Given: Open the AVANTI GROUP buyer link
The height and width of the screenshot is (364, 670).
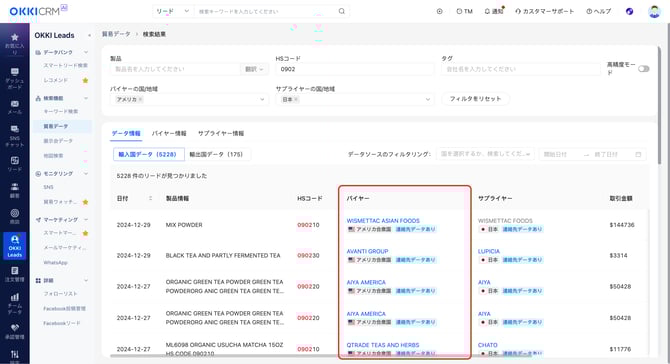Looking at the screenshot, I should (367, 252).
